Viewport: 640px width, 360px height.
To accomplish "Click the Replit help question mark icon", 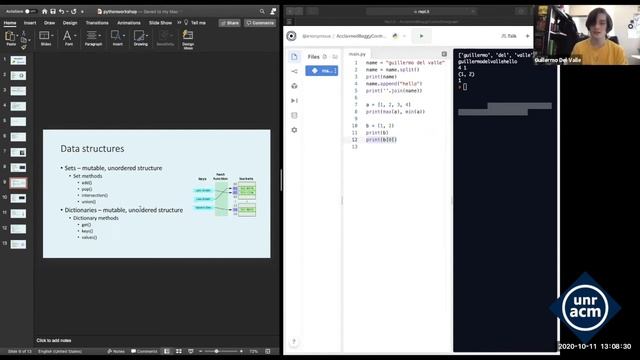I will [294, 342].
